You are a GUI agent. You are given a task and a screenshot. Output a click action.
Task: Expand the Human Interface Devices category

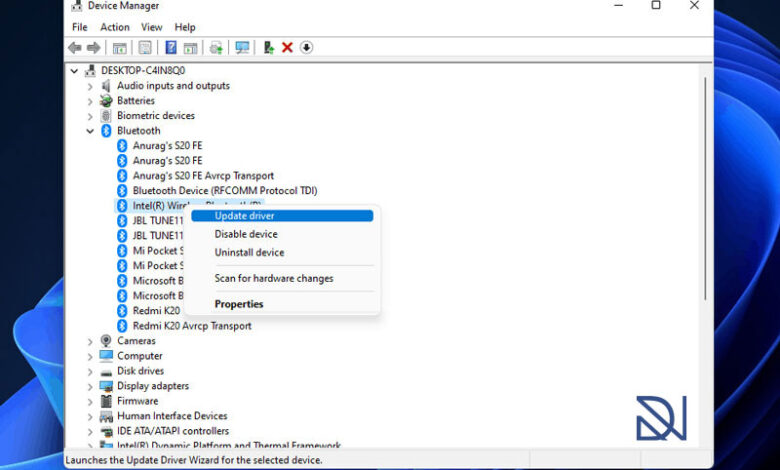point(90,417)
